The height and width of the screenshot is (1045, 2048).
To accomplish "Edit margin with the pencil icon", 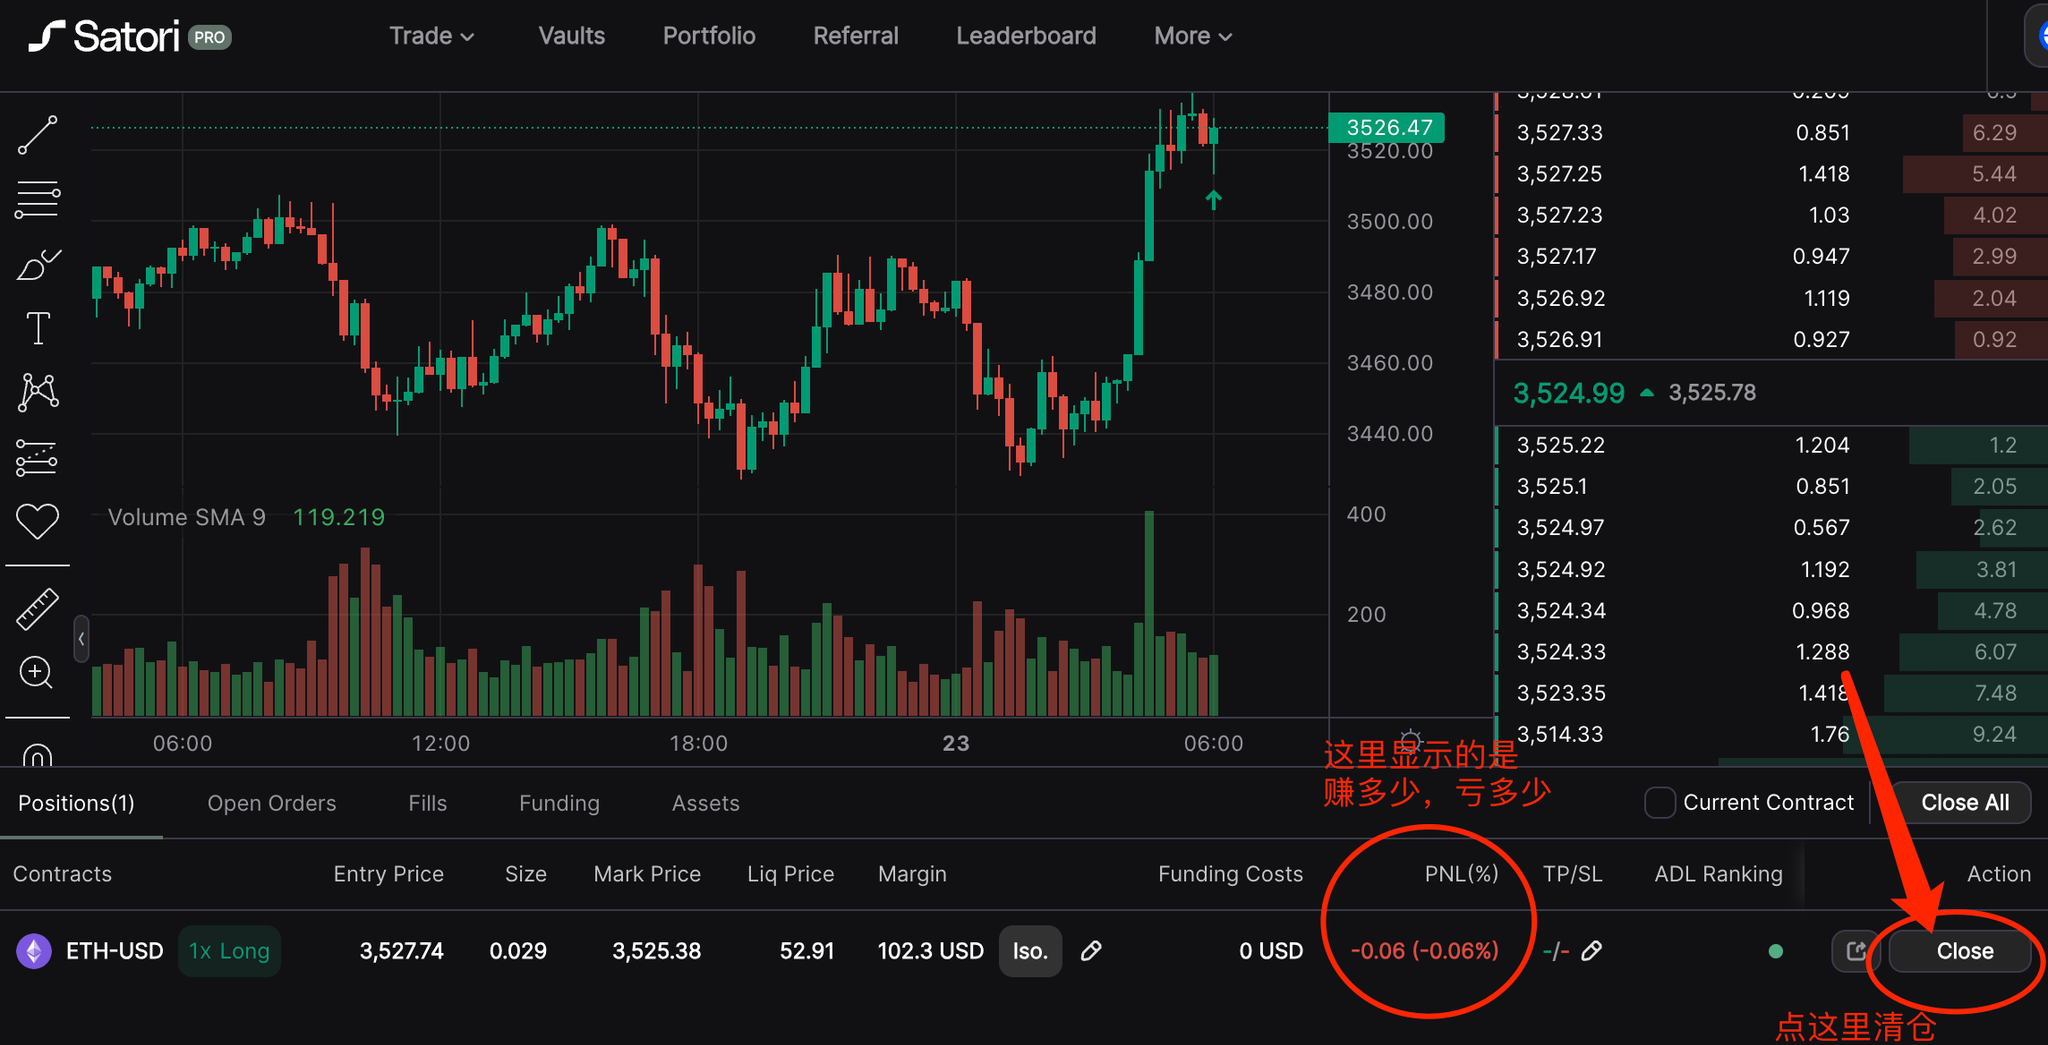I will coord(1091,951).
